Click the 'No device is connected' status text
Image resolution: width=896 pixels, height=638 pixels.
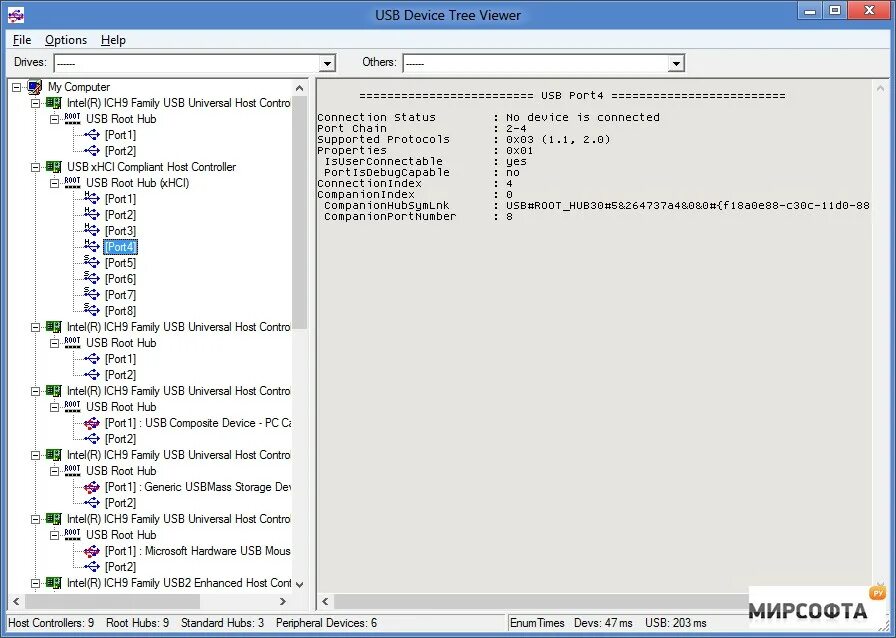tap(583, 117)
